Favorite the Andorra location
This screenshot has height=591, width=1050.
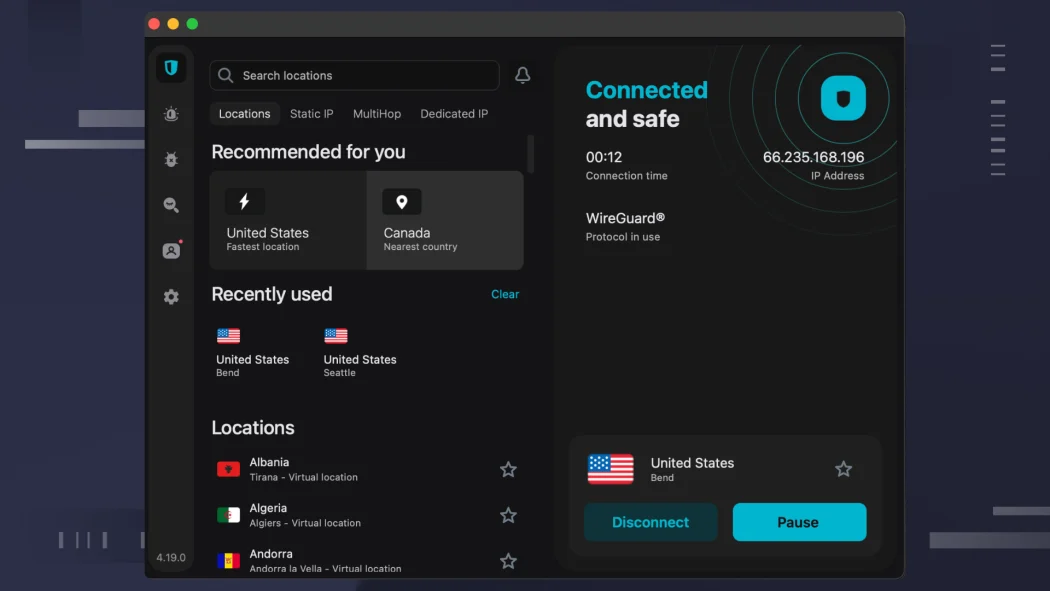[x=508, y=561]
